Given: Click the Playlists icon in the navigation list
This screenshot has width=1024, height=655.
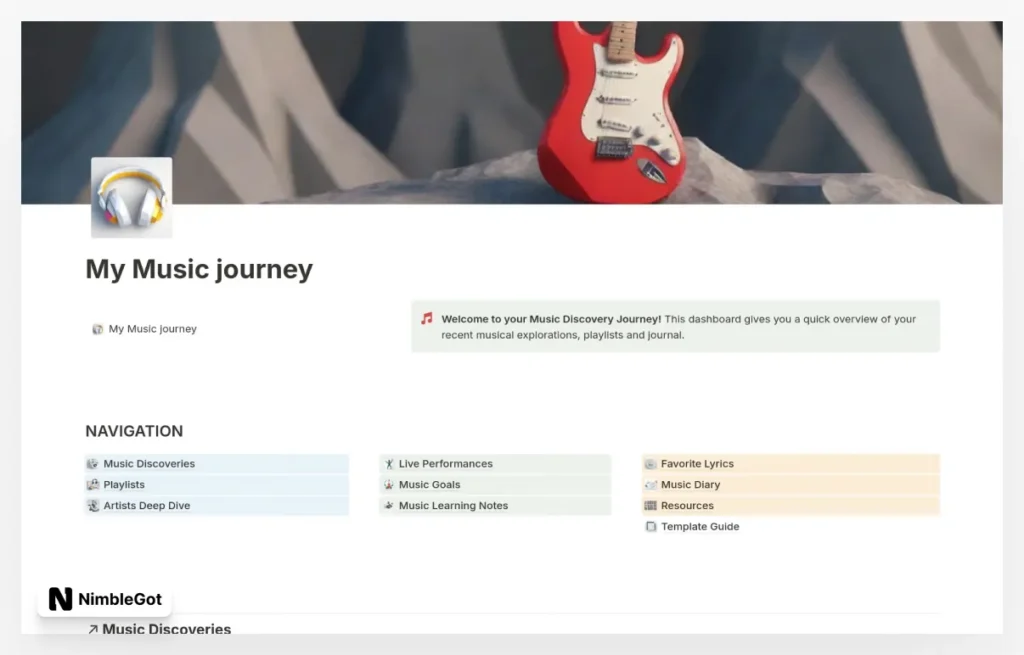Looking at the screenshot, I should (x=93, y=484).
